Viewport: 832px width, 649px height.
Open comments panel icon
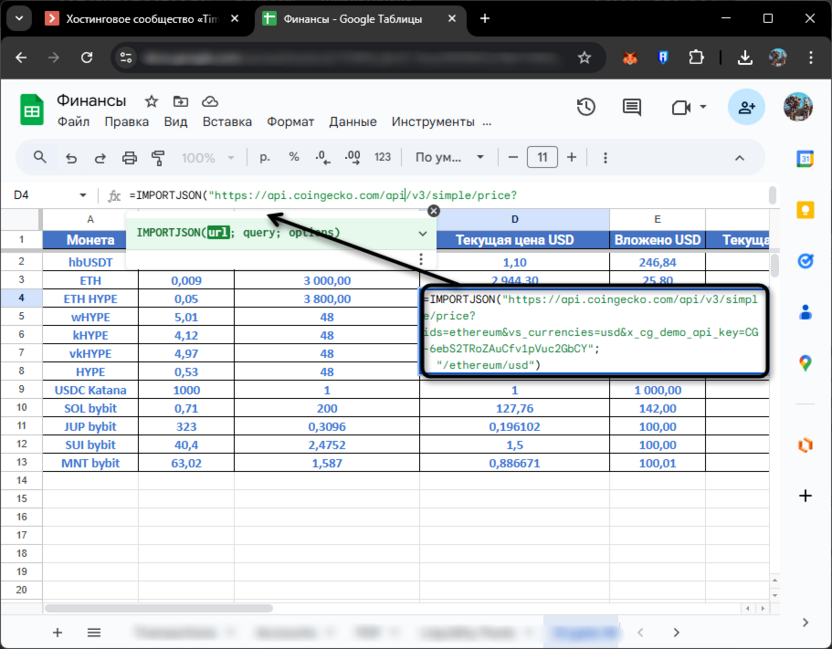pyautogui.click(x=631, y=106)
